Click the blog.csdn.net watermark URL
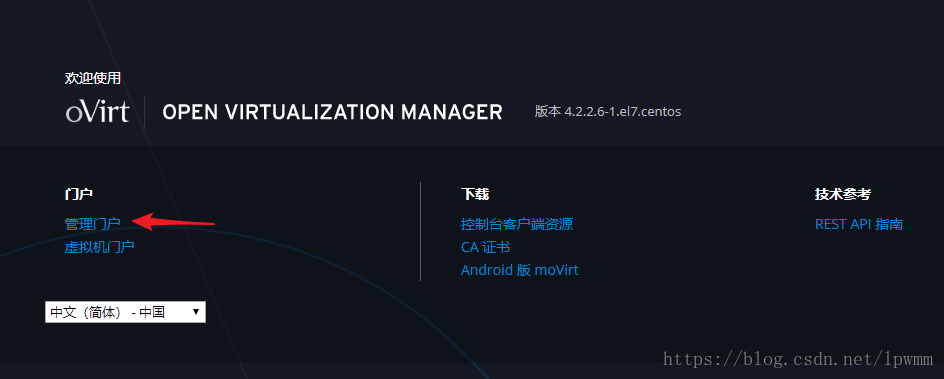944x379 pixels. [x=798, y=360]
